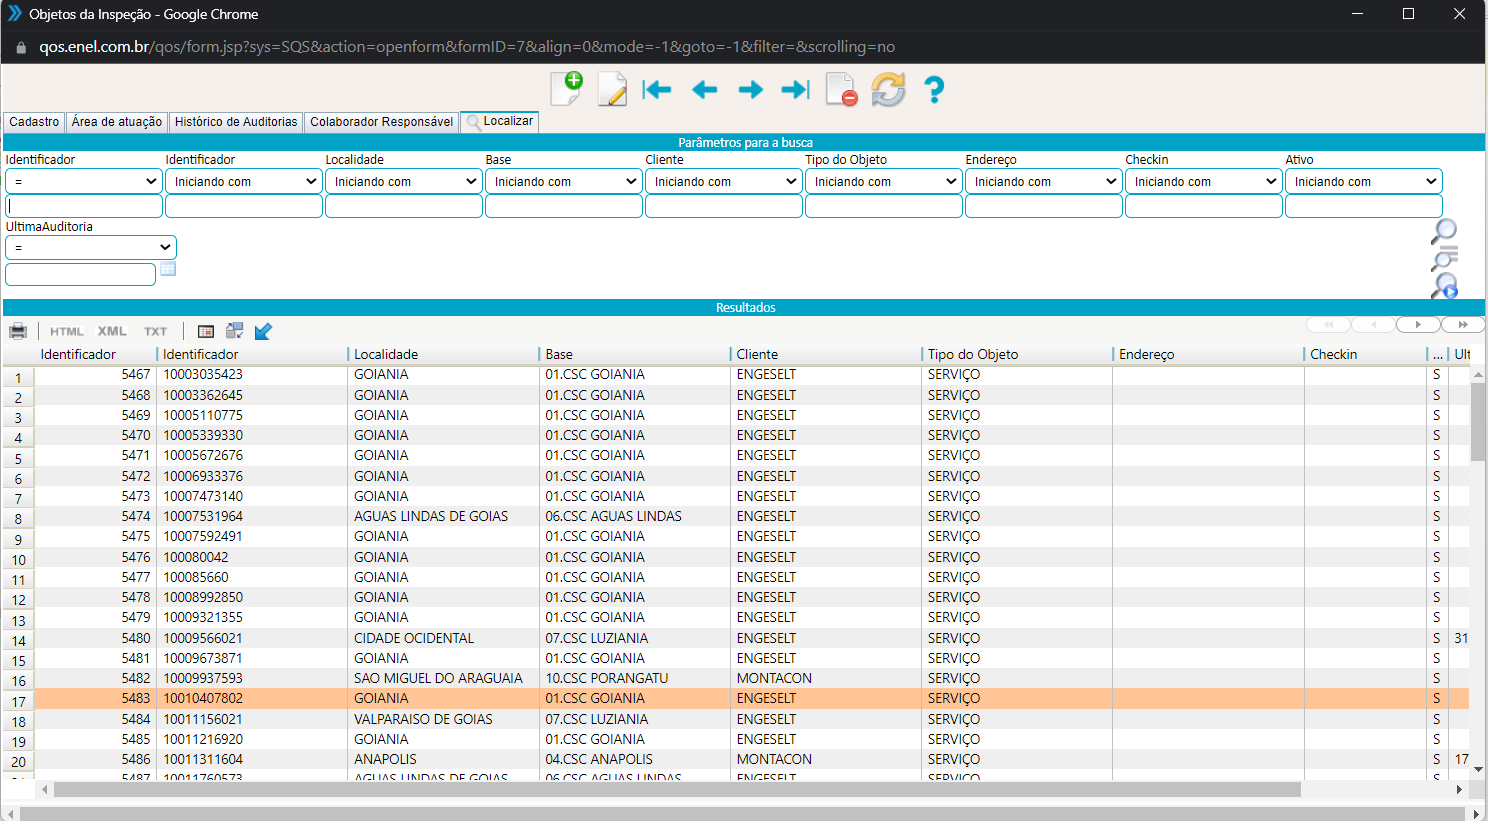Image resolution: width=1488 pixels, height=821 pixels.
Task: Open the Localidade filter operator dropdown
Action: 404,181
